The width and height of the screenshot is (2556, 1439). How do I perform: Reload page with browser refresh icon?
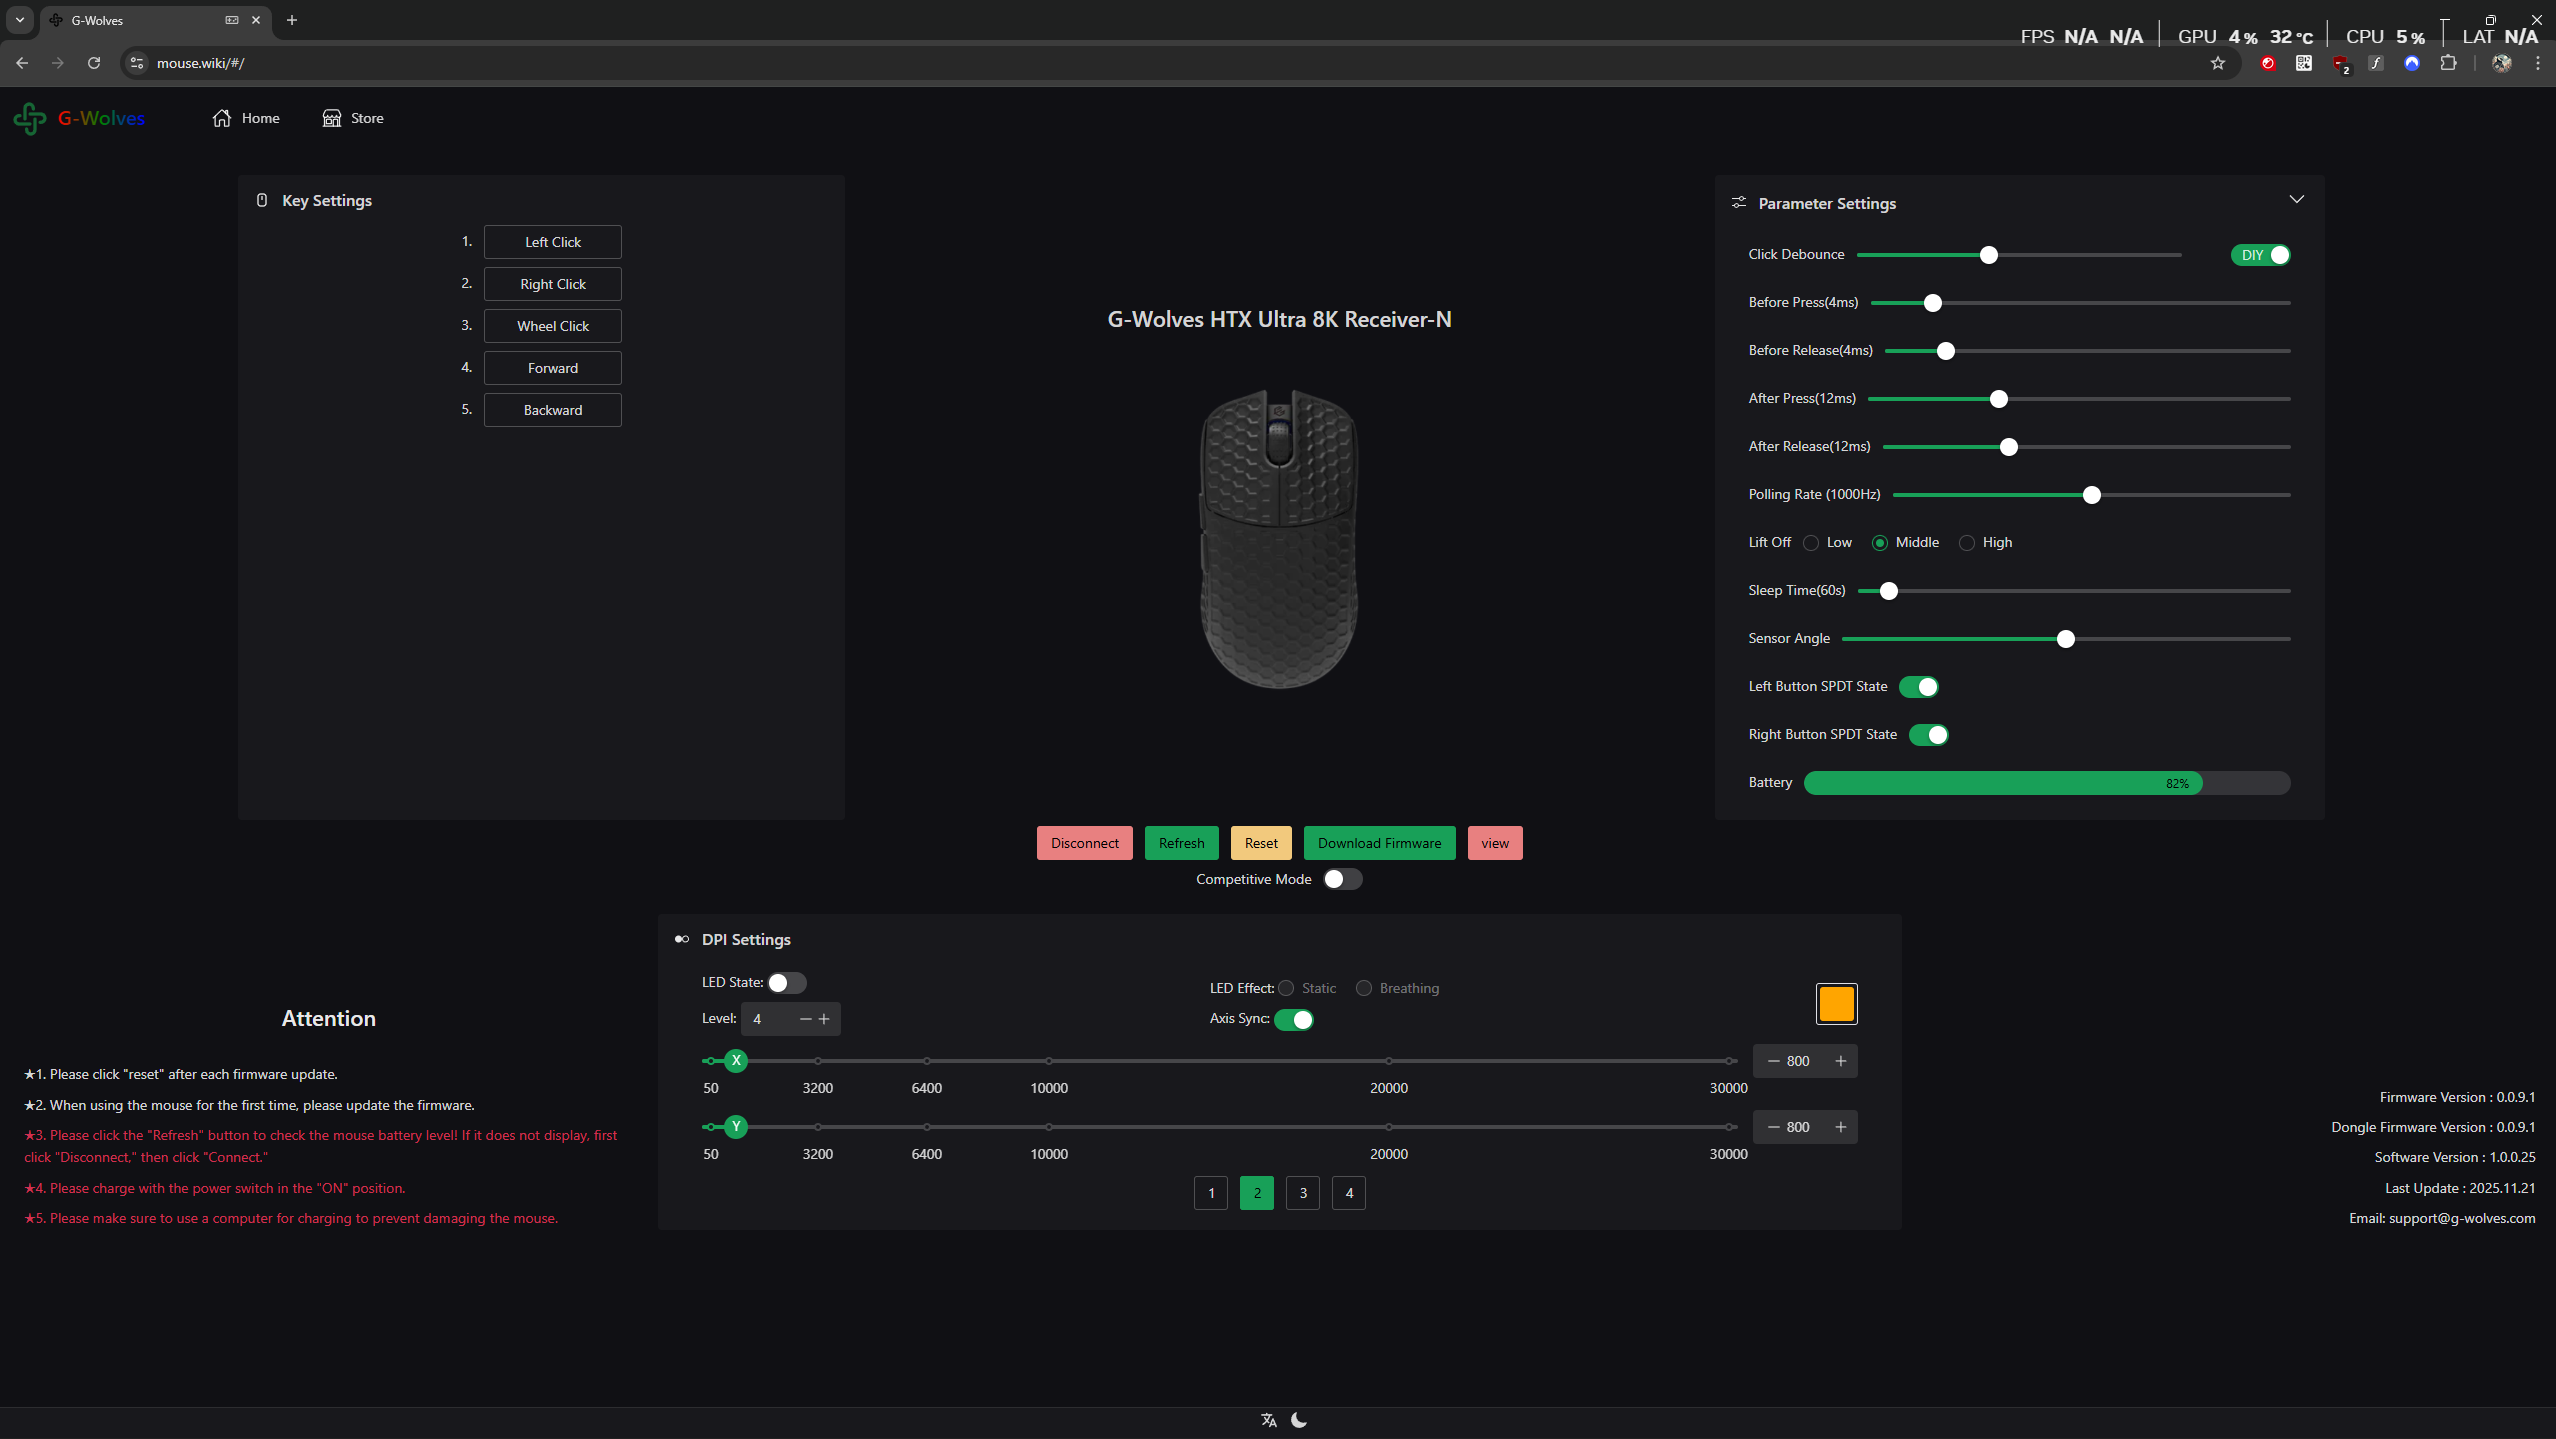point(94,63)
